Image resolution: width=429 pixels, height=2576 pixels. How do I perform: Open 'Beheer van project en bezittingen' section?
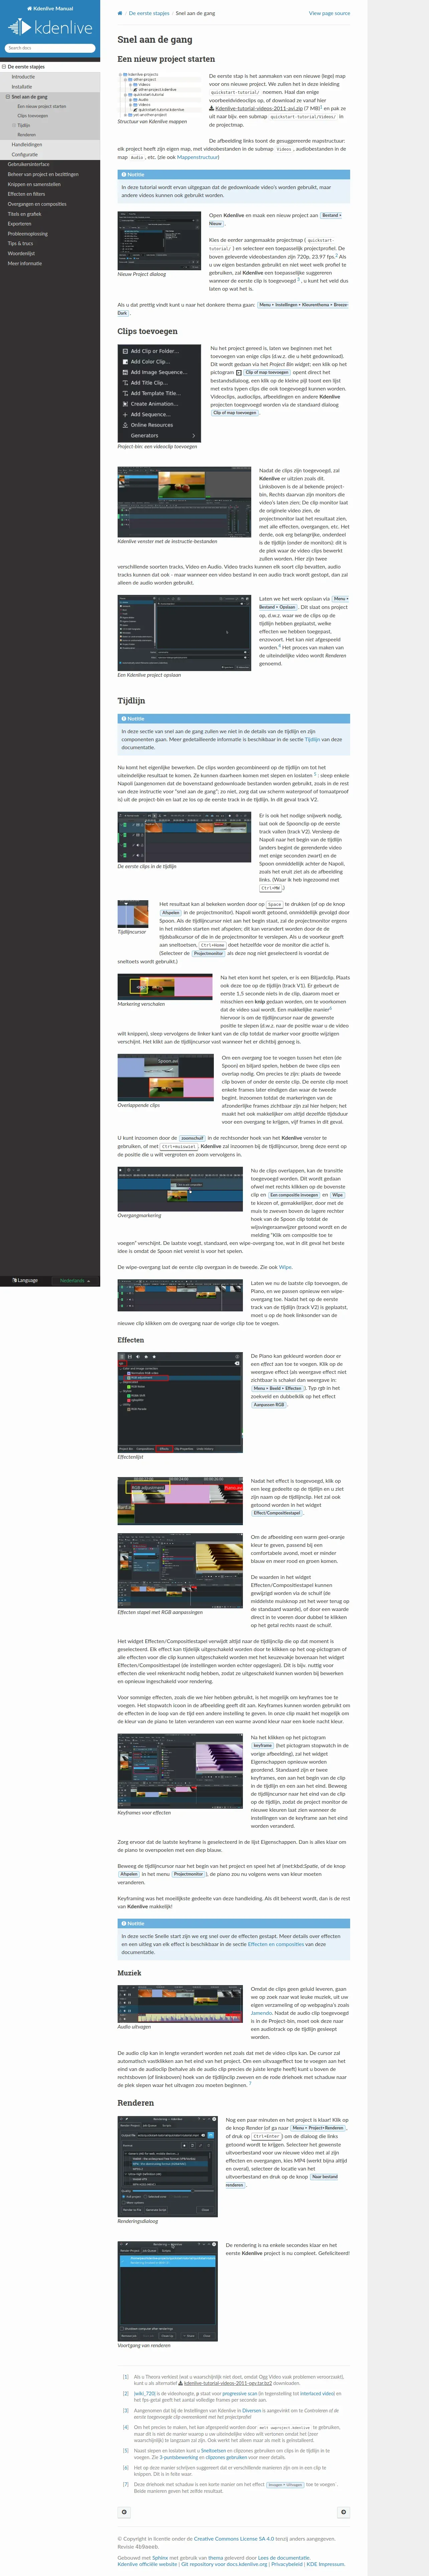(50, 174)
